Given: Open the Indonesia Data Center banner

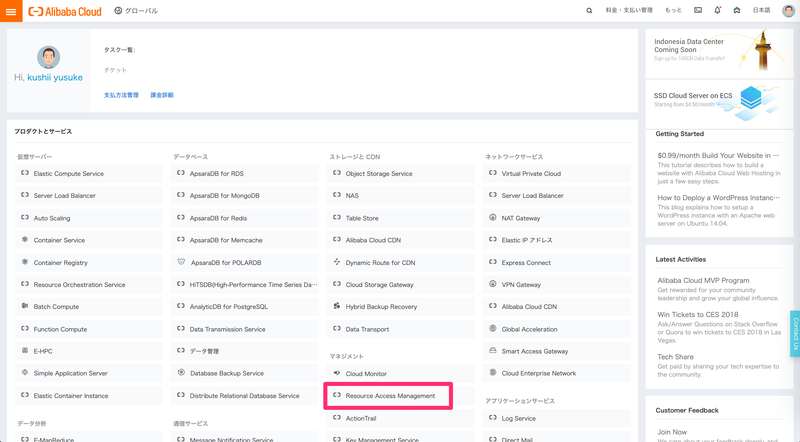Looking at the screenshot, I should pos(719,53).
